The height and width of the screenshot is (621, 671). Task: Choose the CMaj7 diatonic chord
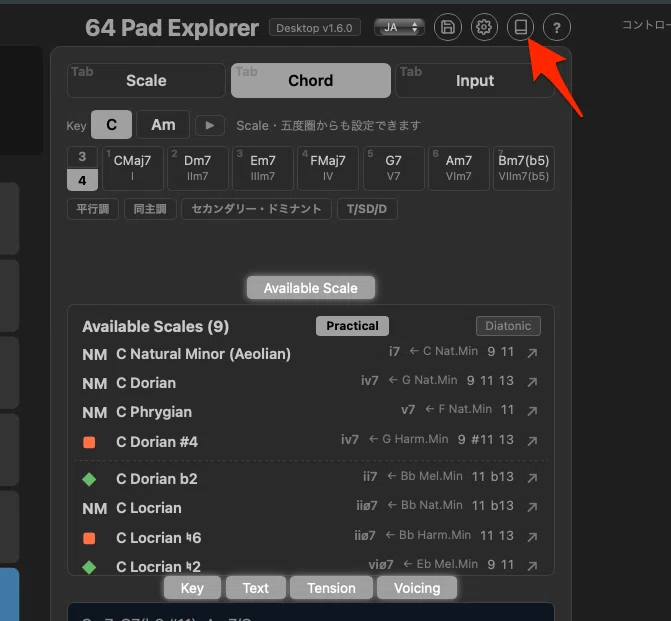[133, 168]
